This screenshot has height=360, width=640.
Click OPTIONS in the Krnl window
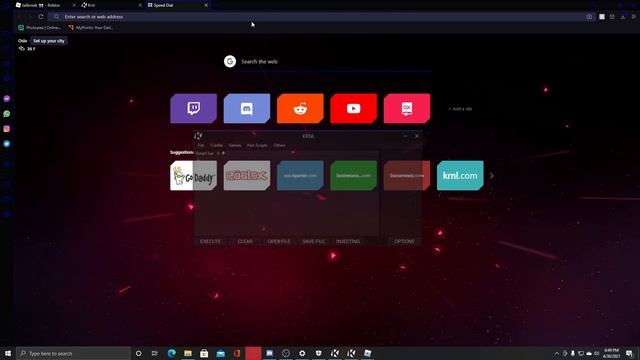(404, 241)
